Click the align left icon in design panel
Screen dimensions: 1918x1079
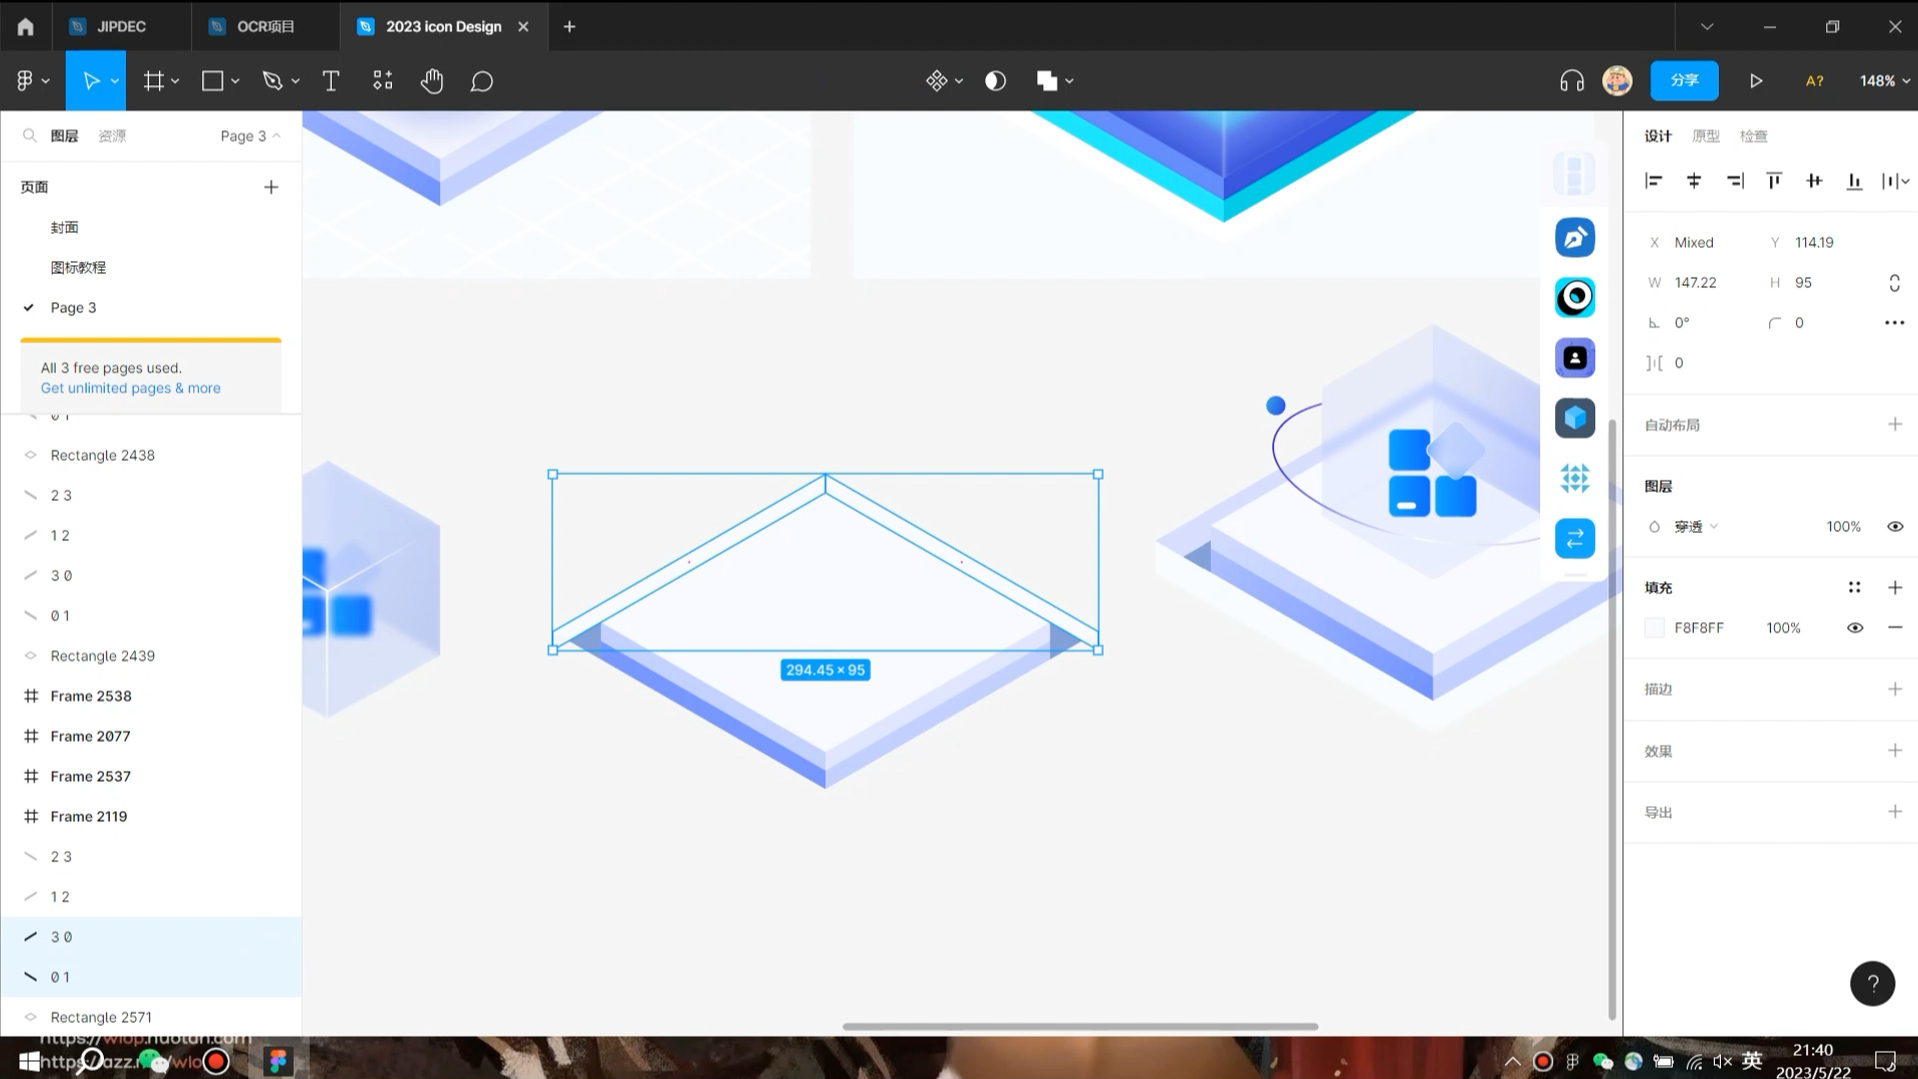(x=1653, y=181)
